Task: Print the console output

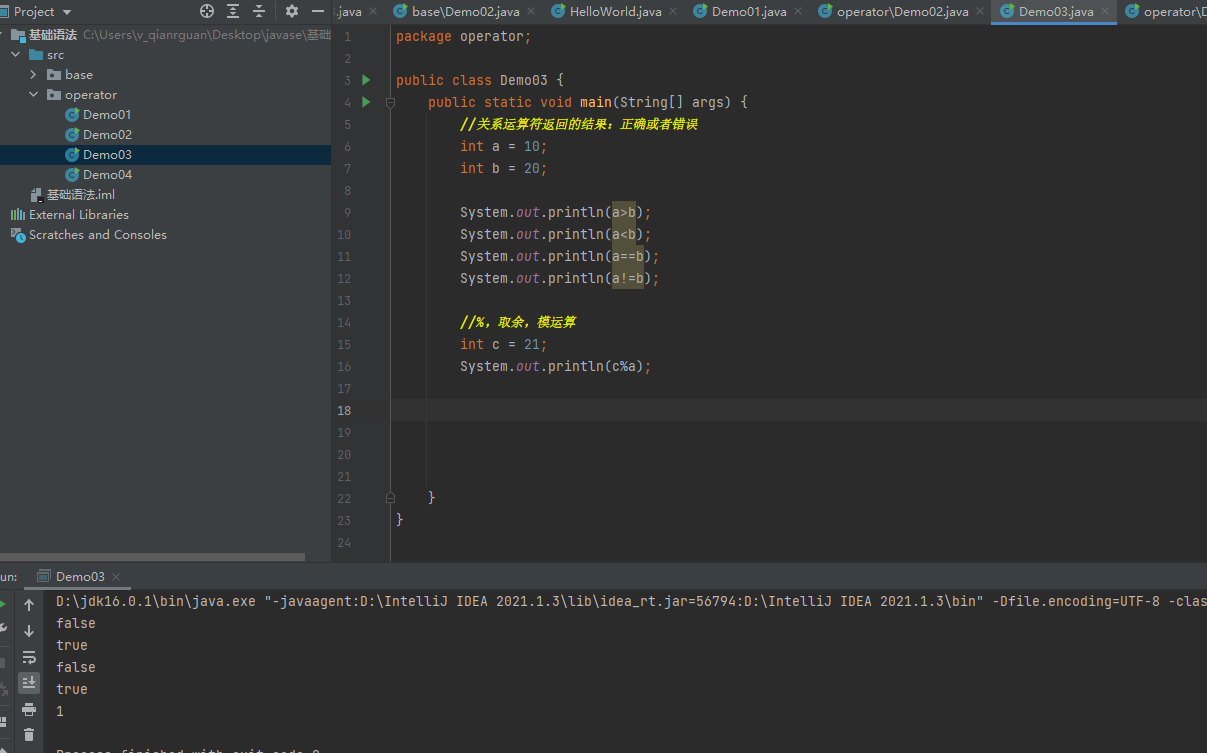Action: 29,709
